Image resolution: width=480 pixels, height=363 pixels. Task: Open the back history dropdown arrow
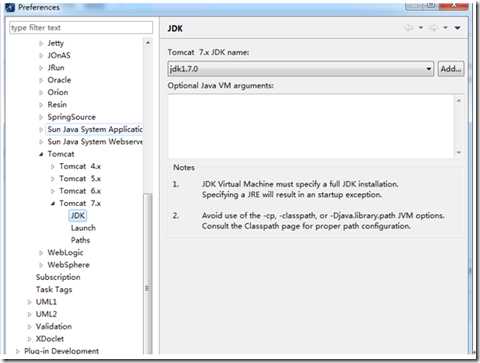(x=421, y=28)
